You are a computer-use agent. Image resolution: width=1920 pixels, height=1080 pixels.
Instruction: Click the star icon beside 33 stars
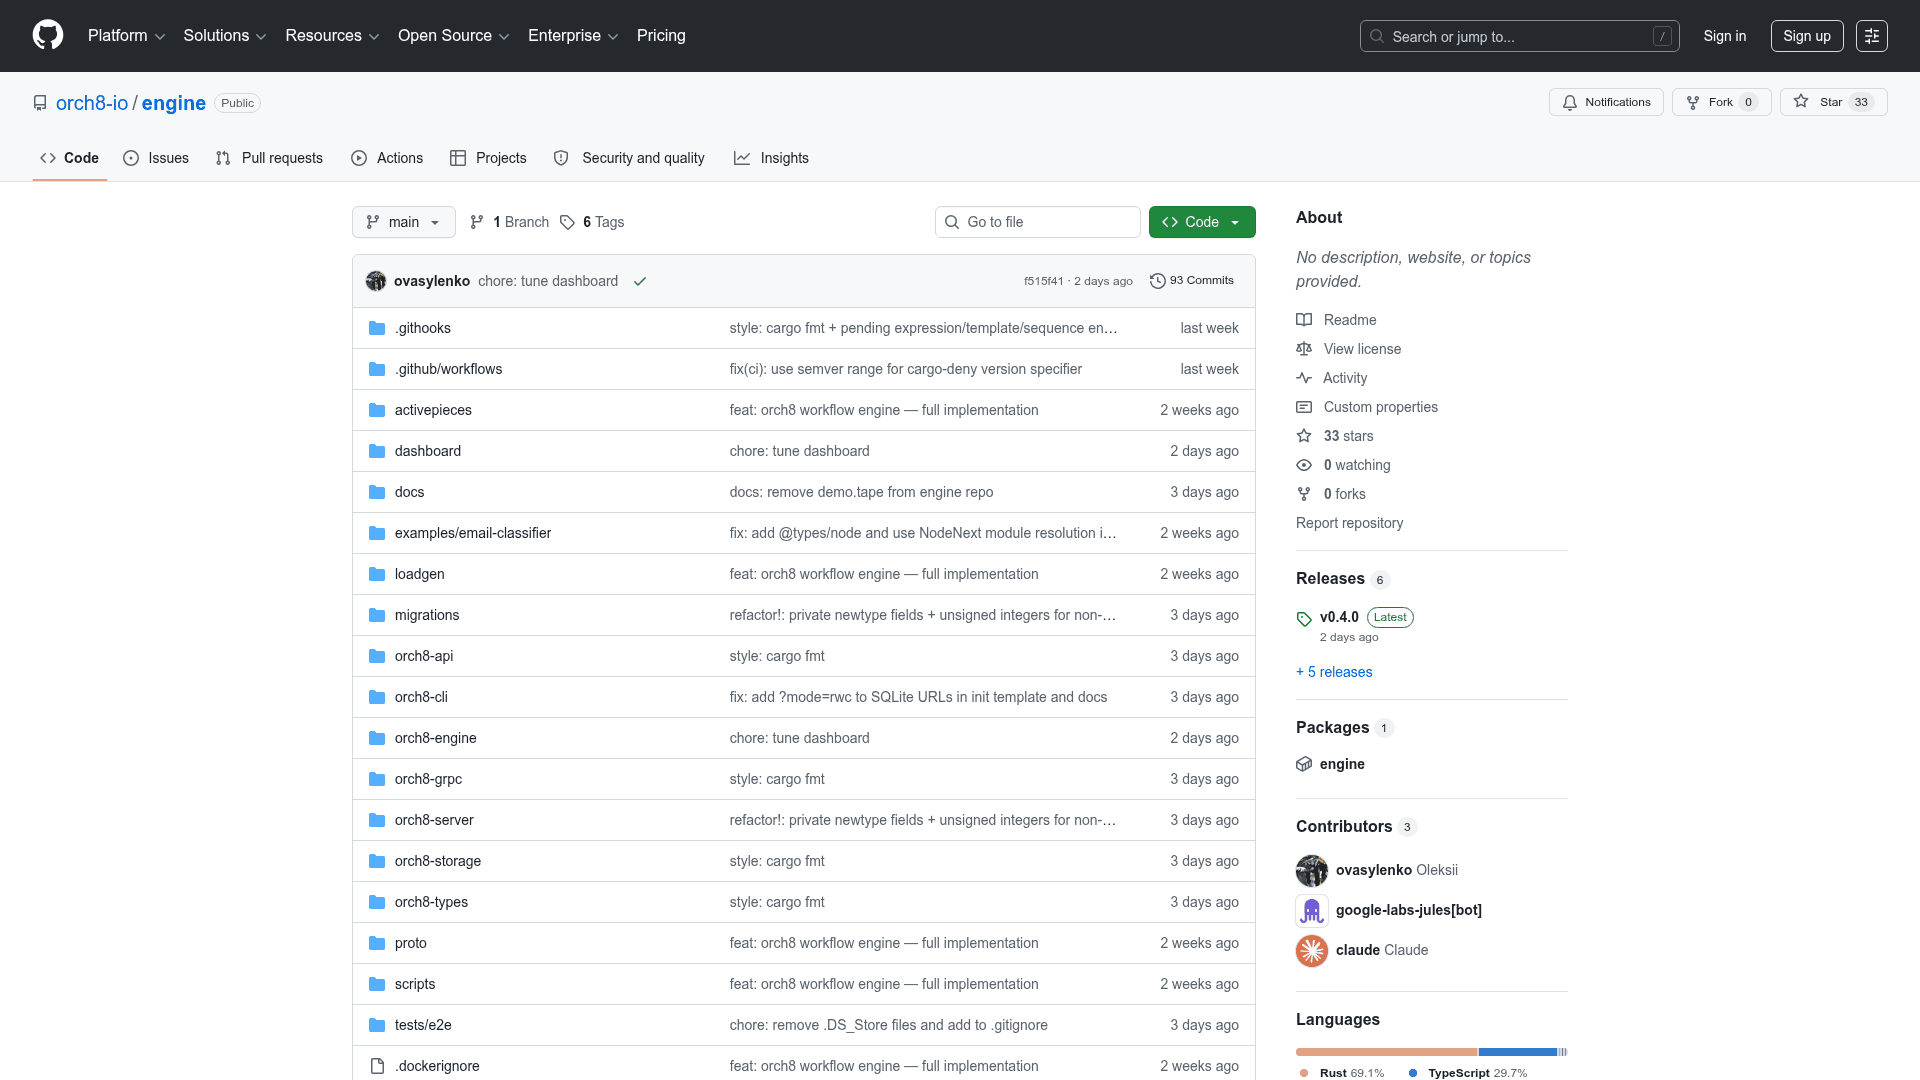1304,436
